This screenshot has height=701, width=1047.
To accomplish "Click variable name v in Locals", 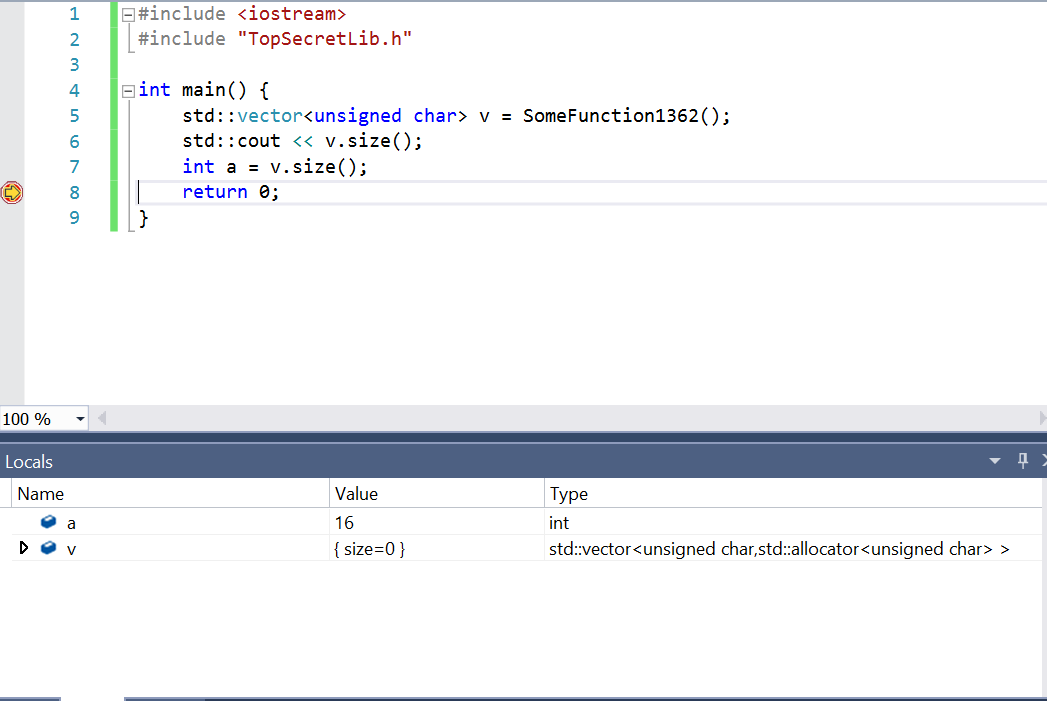I will [71, 549].
